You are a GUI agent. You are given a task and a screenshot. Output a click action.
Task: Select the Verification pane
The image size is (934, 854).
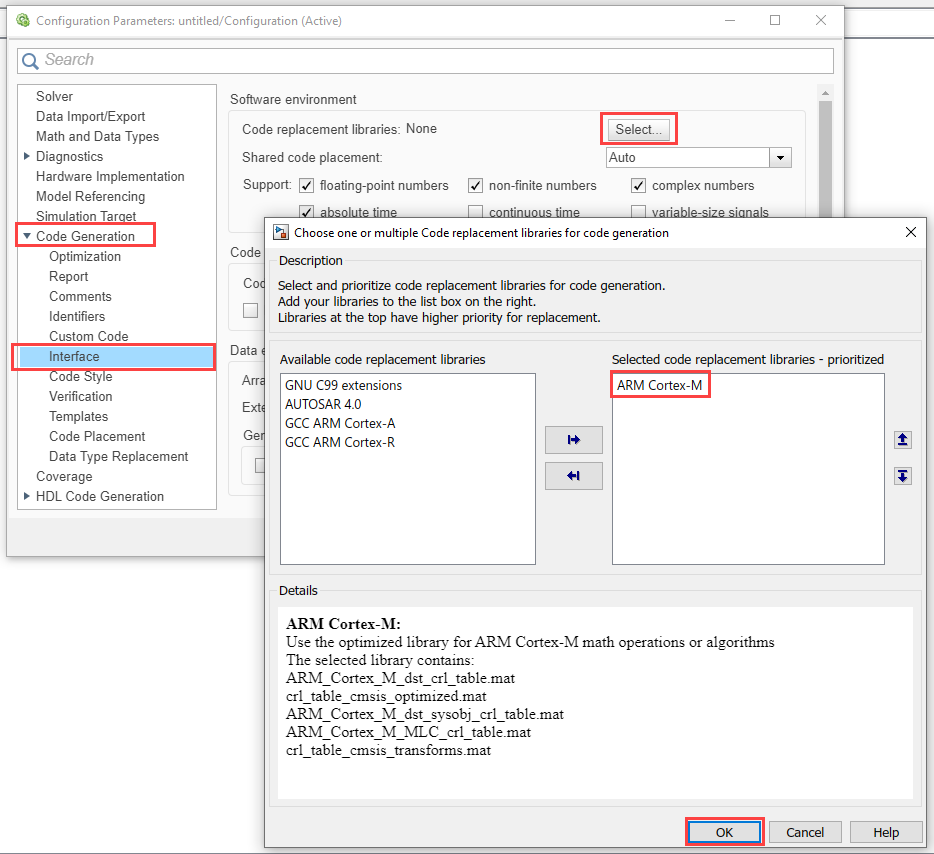80,397
